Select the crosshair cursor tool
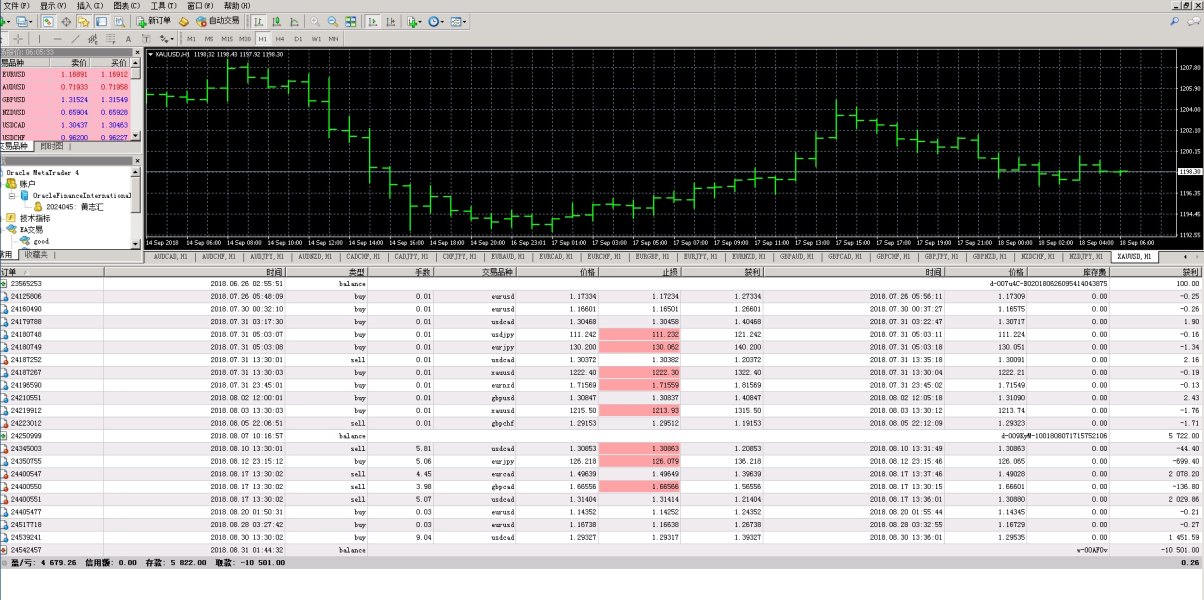 (x=19, y=38)
